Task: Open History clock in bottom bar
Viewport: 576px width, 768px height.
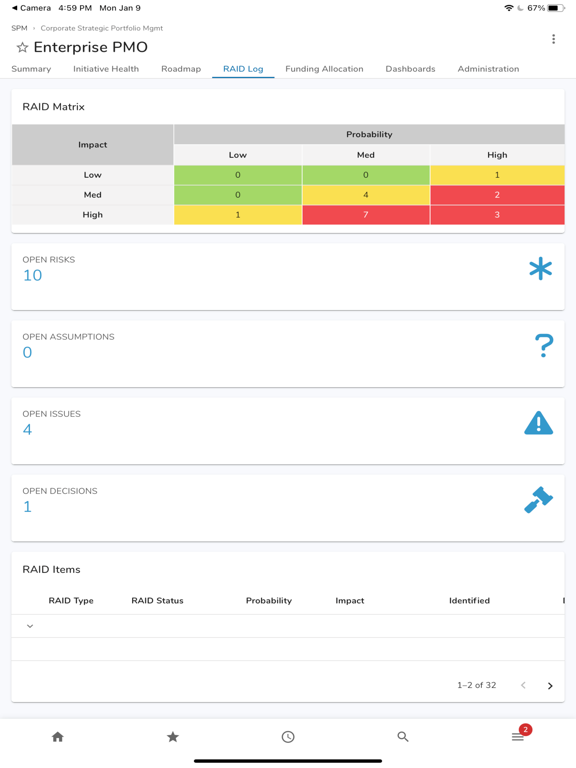Action: 288,737
